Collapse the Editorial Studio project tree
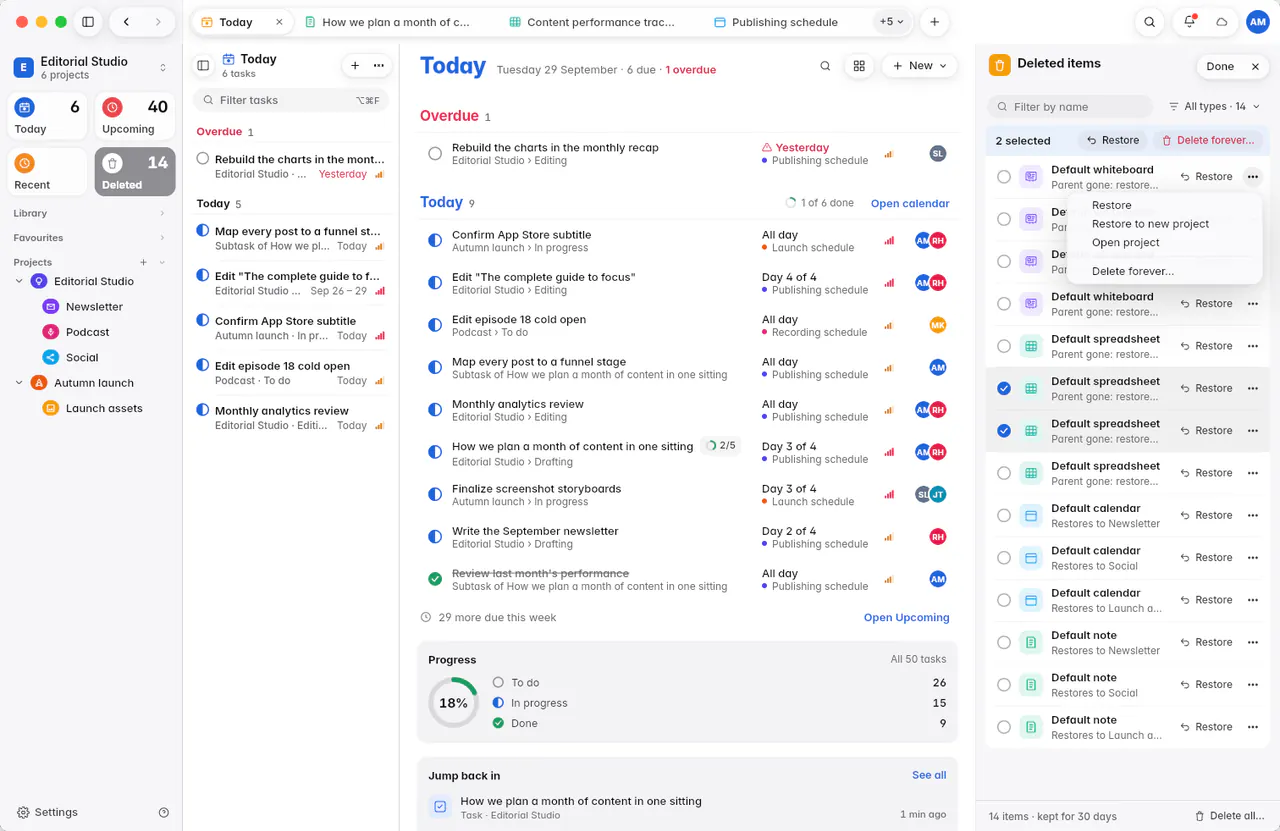The width and height of the screenshot is (1280, 831). tap(19, 282)
